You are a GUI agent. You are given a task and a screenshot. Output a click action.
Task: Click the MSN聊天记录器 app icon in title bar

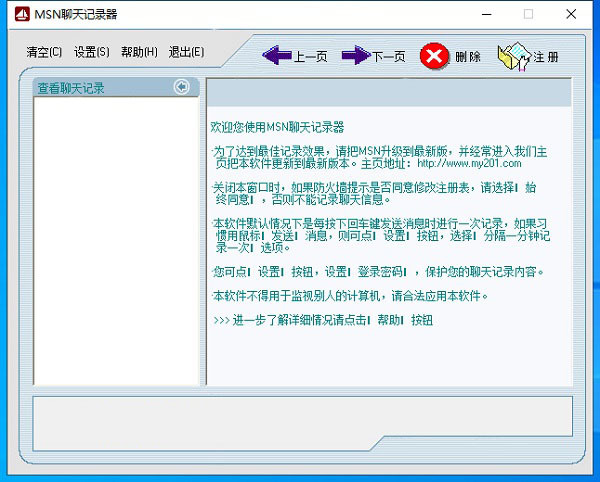[22, 15]
